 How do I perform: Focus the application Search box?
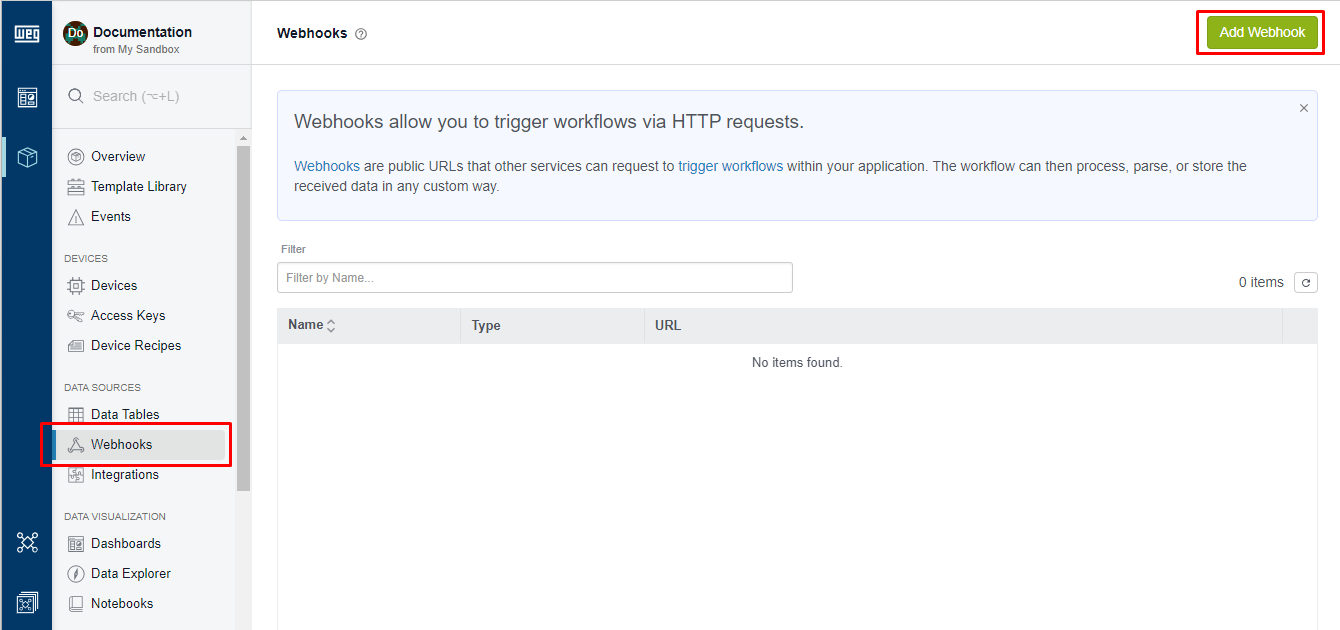pyautogui.click(x=151, y=96)
